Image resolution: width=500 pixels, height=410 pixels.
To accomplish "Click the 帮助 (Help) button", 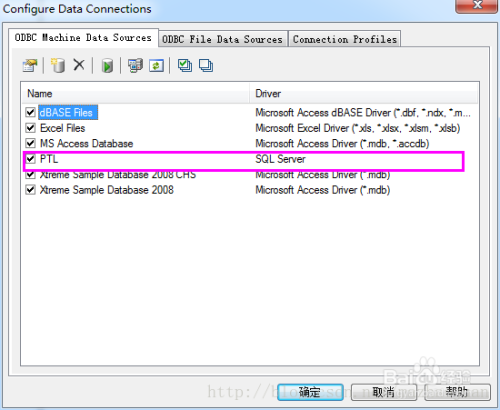I will [x=457, y=392].
